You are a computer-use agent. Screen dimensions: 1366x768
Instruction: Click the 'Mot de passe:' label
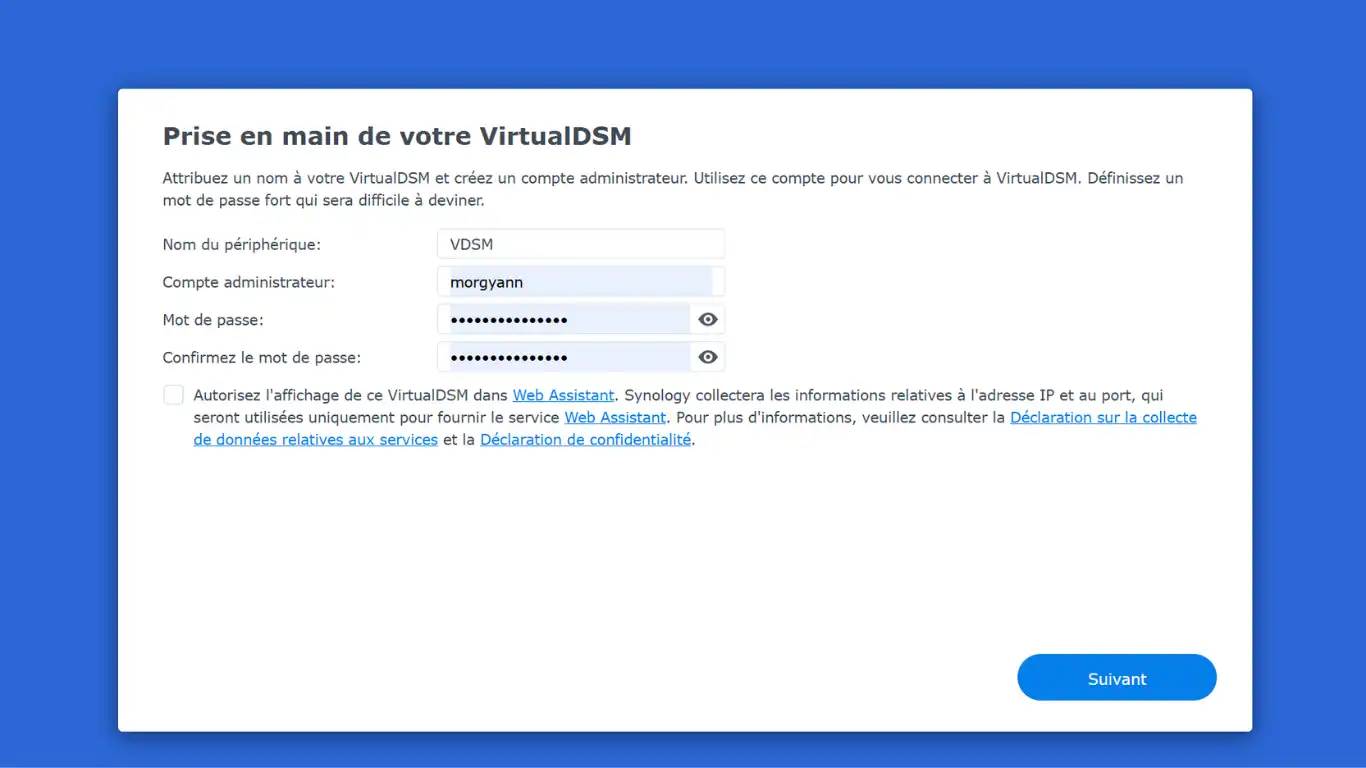213,320
